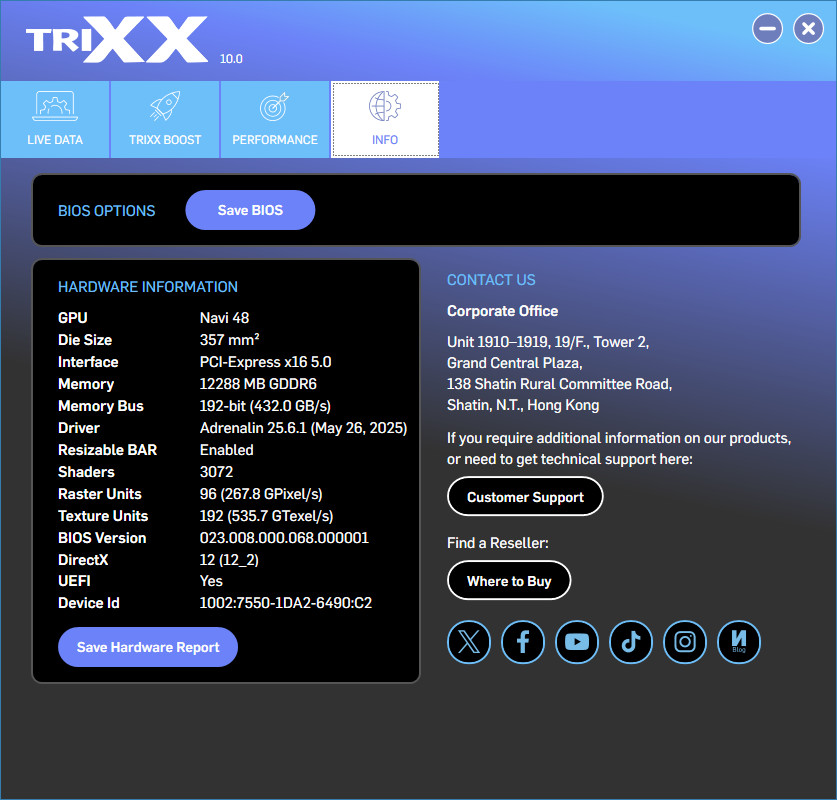Image resolution: width=837 pixels, height=800 pixels.
Task: Click address line Grand Central Plaza
Action: [515, 363]
